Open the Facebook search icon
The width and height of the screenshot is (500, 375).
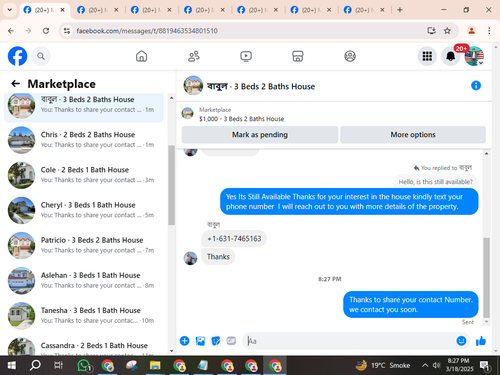(x=41, y=56)
